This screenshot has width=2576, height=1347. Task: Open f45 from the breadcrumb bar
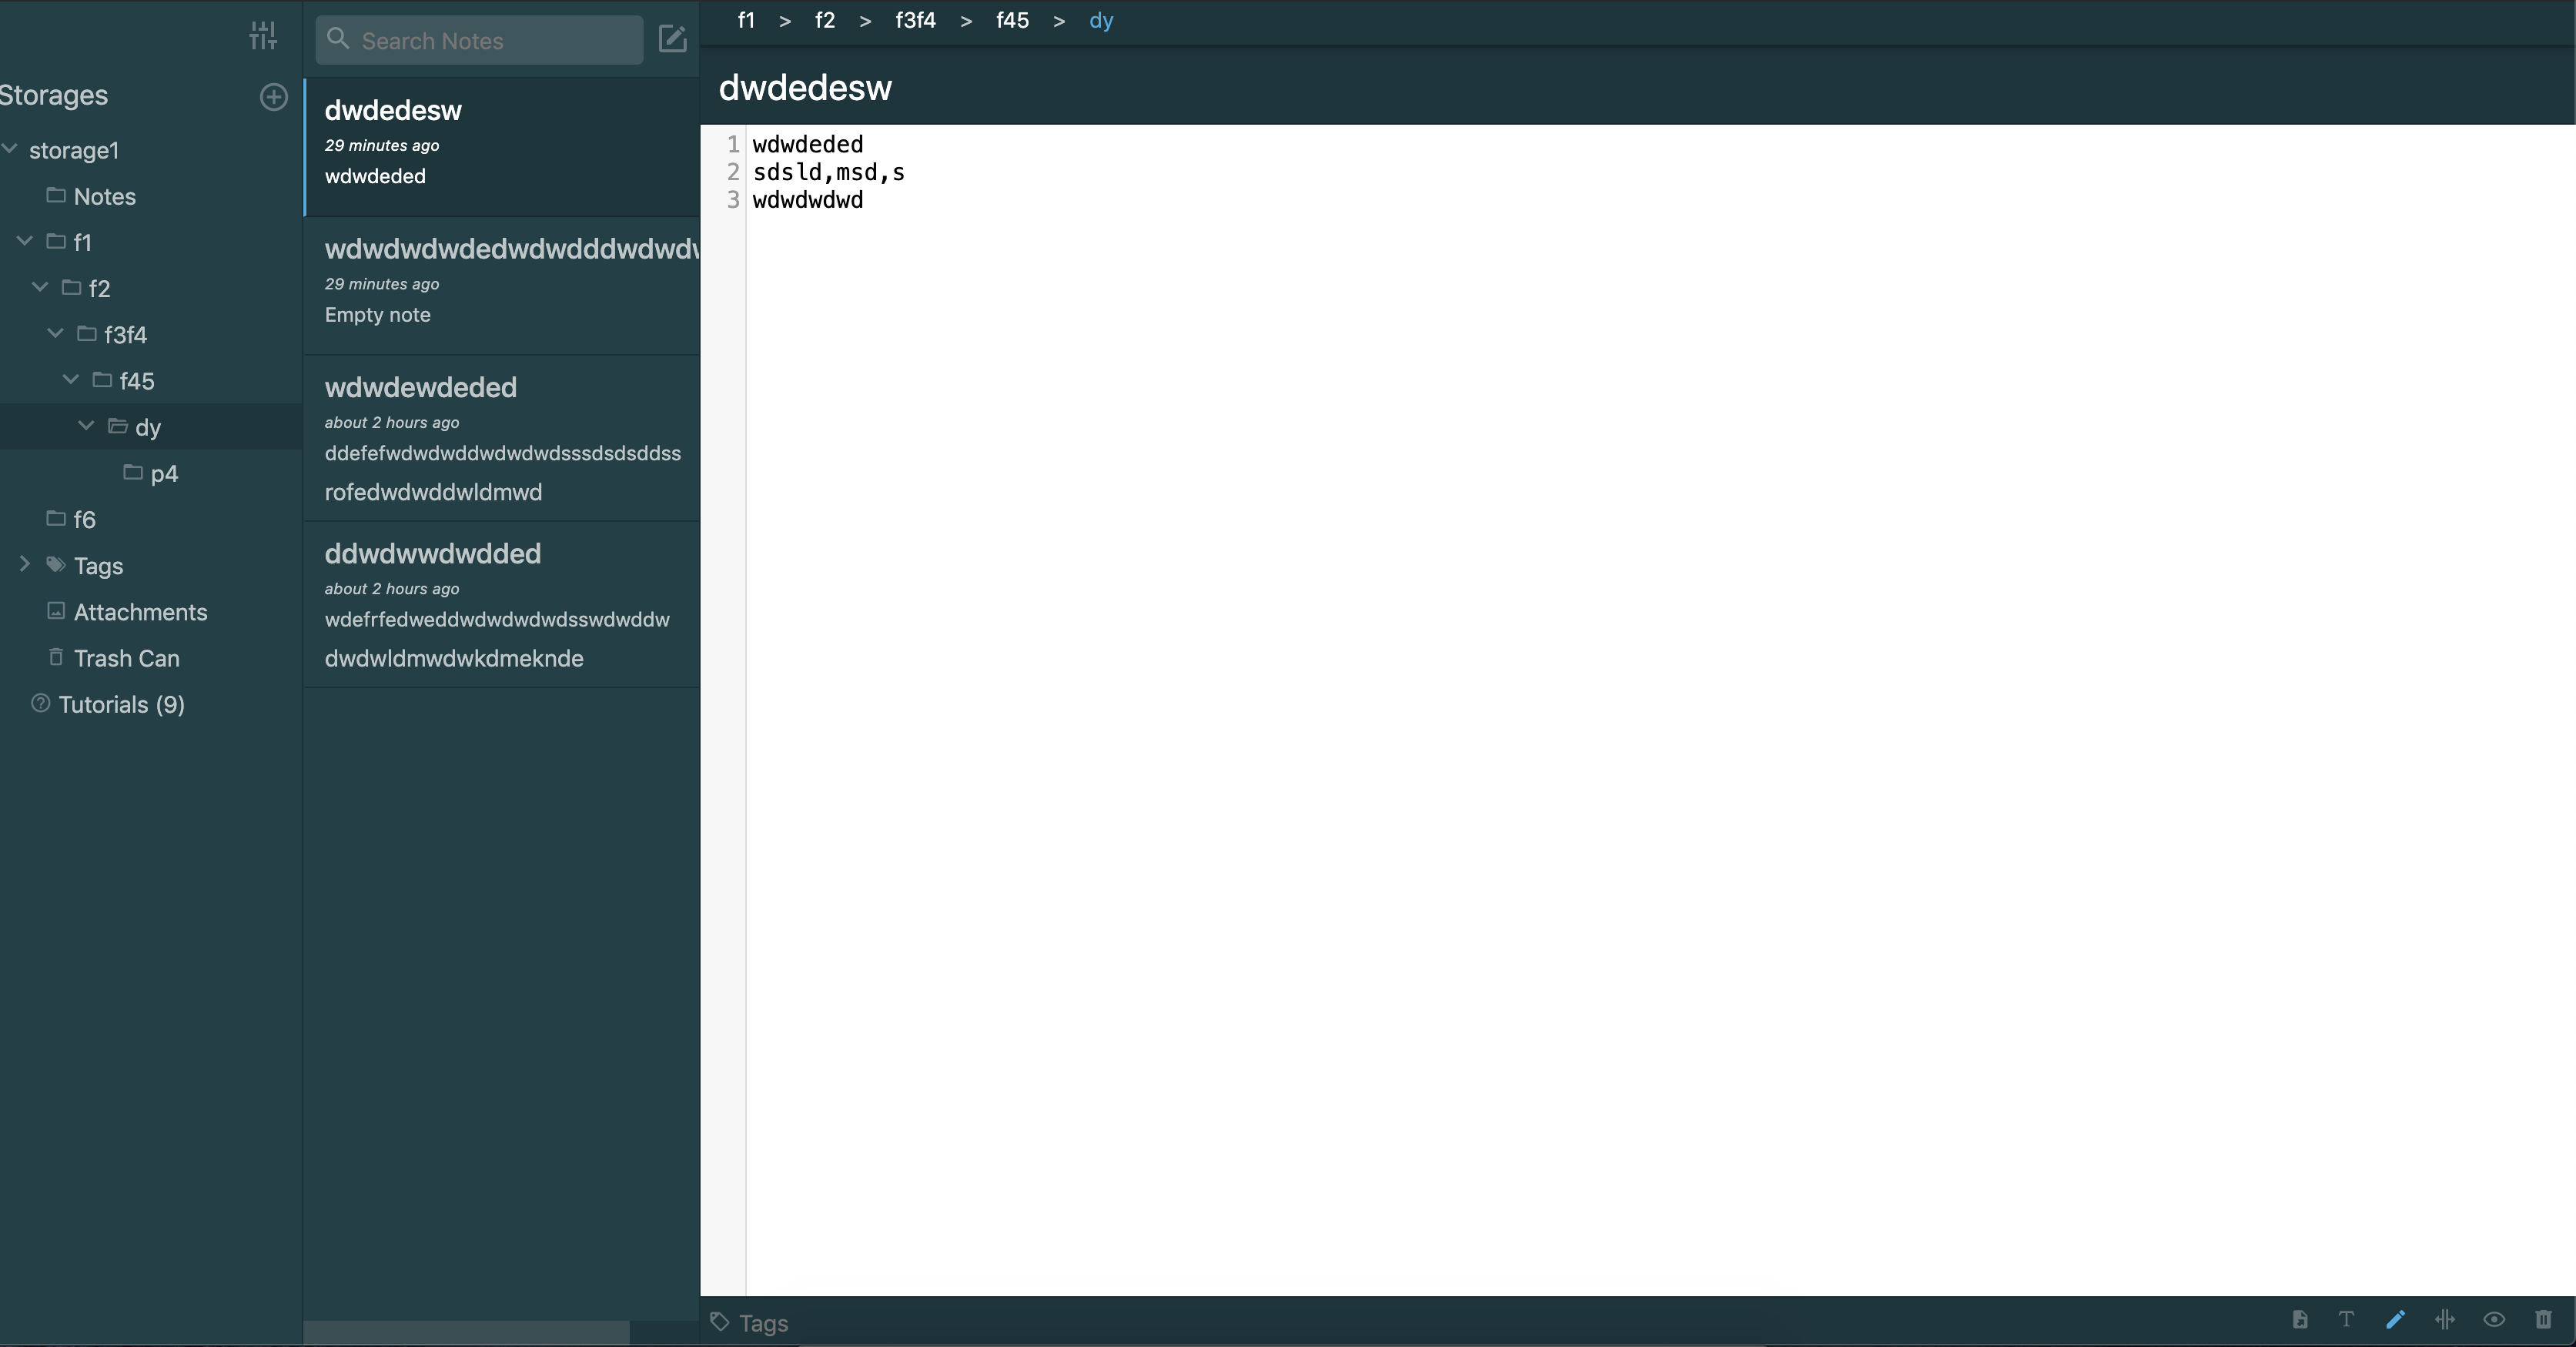pos(1011,20)
